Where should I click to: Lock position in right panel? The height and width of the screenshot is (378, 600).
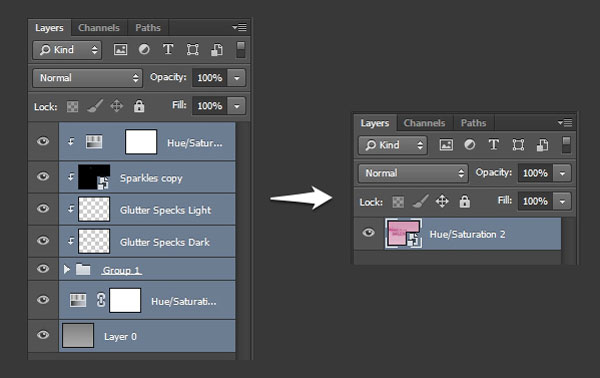pyautogui.click(x=442, y=201)
